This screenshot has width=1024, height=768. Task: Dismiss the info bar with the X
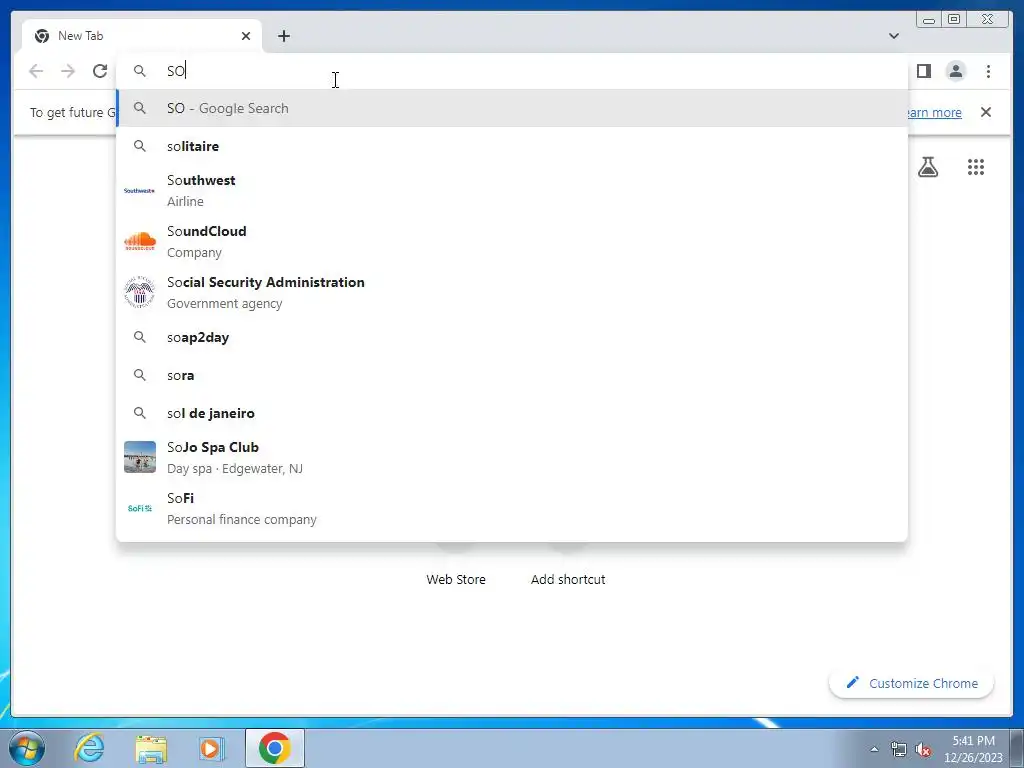point(985,112)
